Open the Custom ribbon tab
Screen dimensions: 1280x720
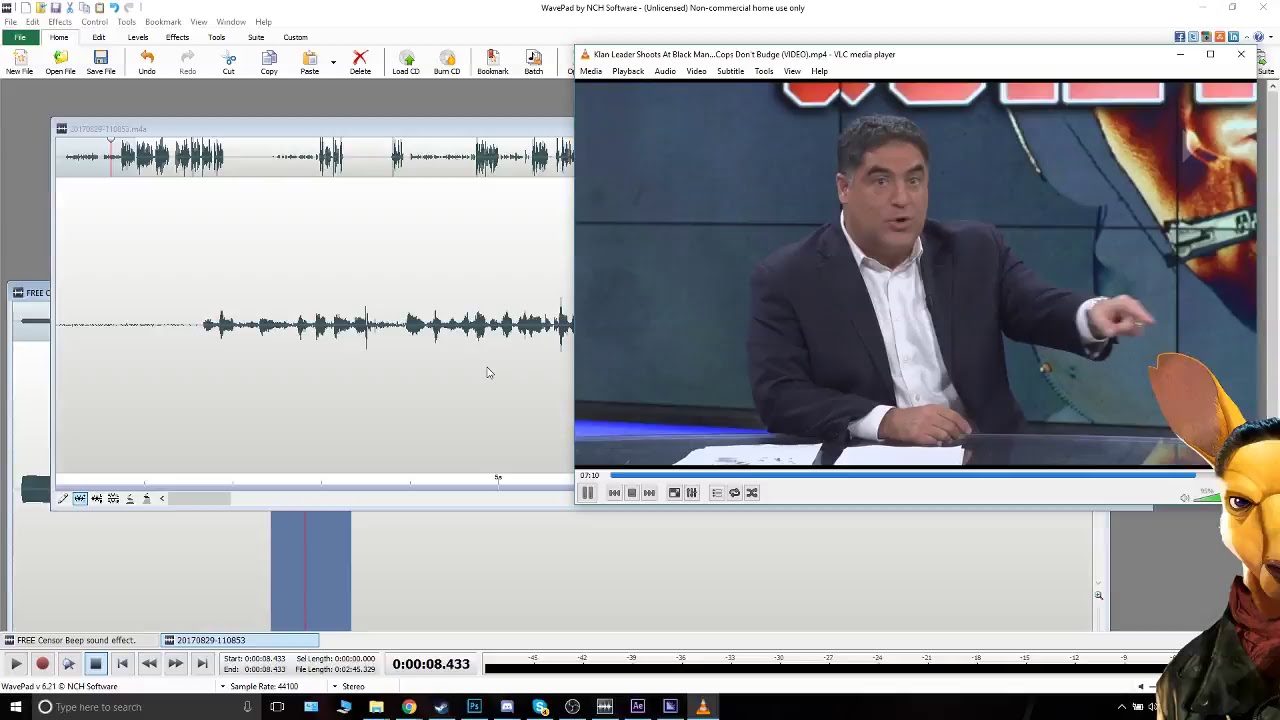click(295, 37)
